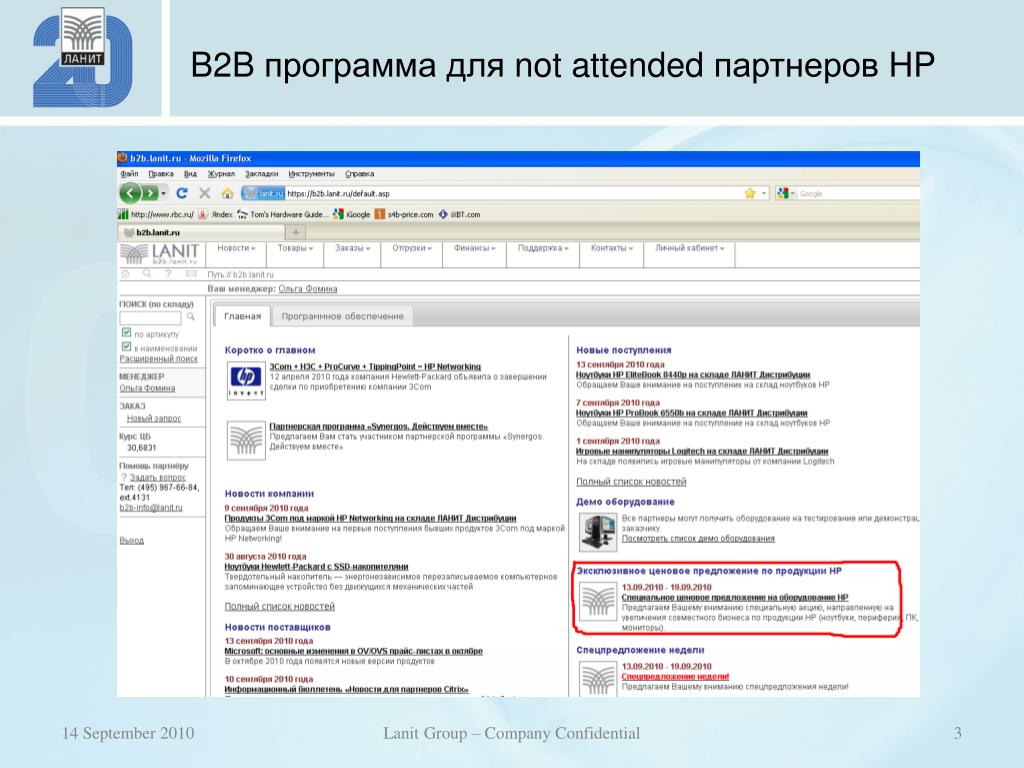Click the Firefox Forward arrow button
The image size is (1024, 768).
150,193
